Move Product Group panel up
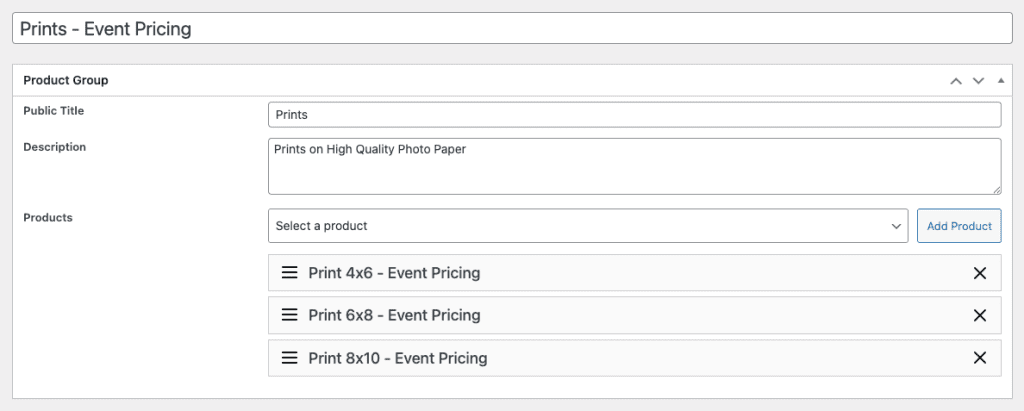Screen dimensions: 1024x411 tap(956, 81)
